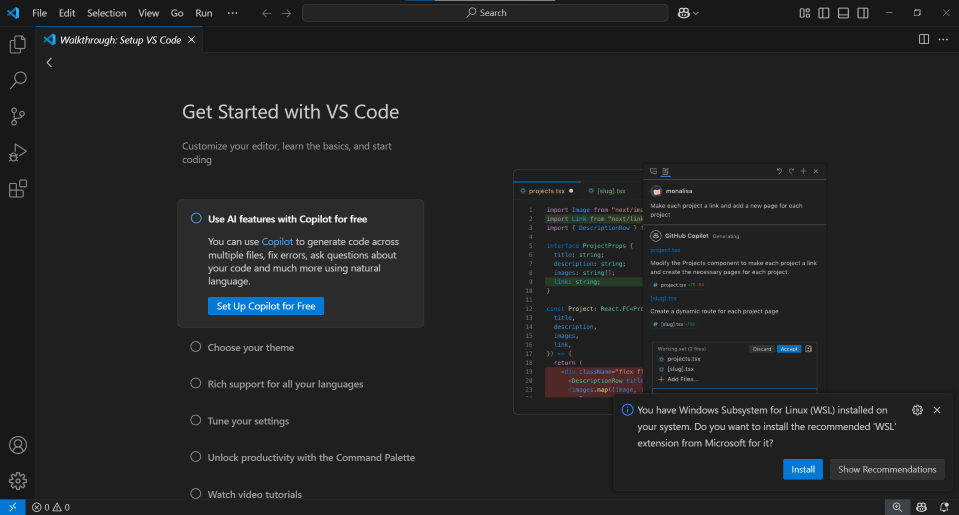The image size is (959, 515).
Task: Open the Explorer view in activity bar
Action: [18, 44]
